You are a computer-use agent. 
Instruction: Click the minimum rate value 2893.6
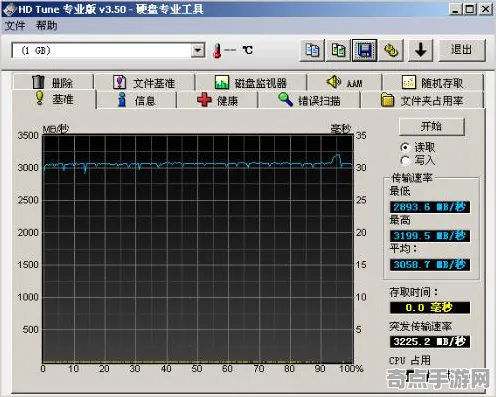(430, 207)
